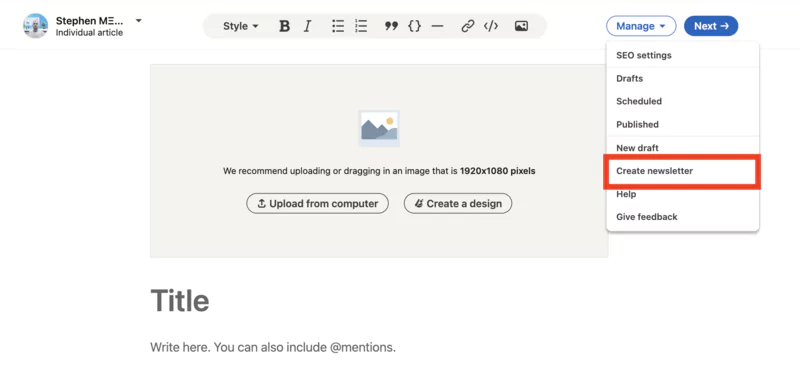
Task: Insert an image from the toolbar
Action: pos(521,26)
